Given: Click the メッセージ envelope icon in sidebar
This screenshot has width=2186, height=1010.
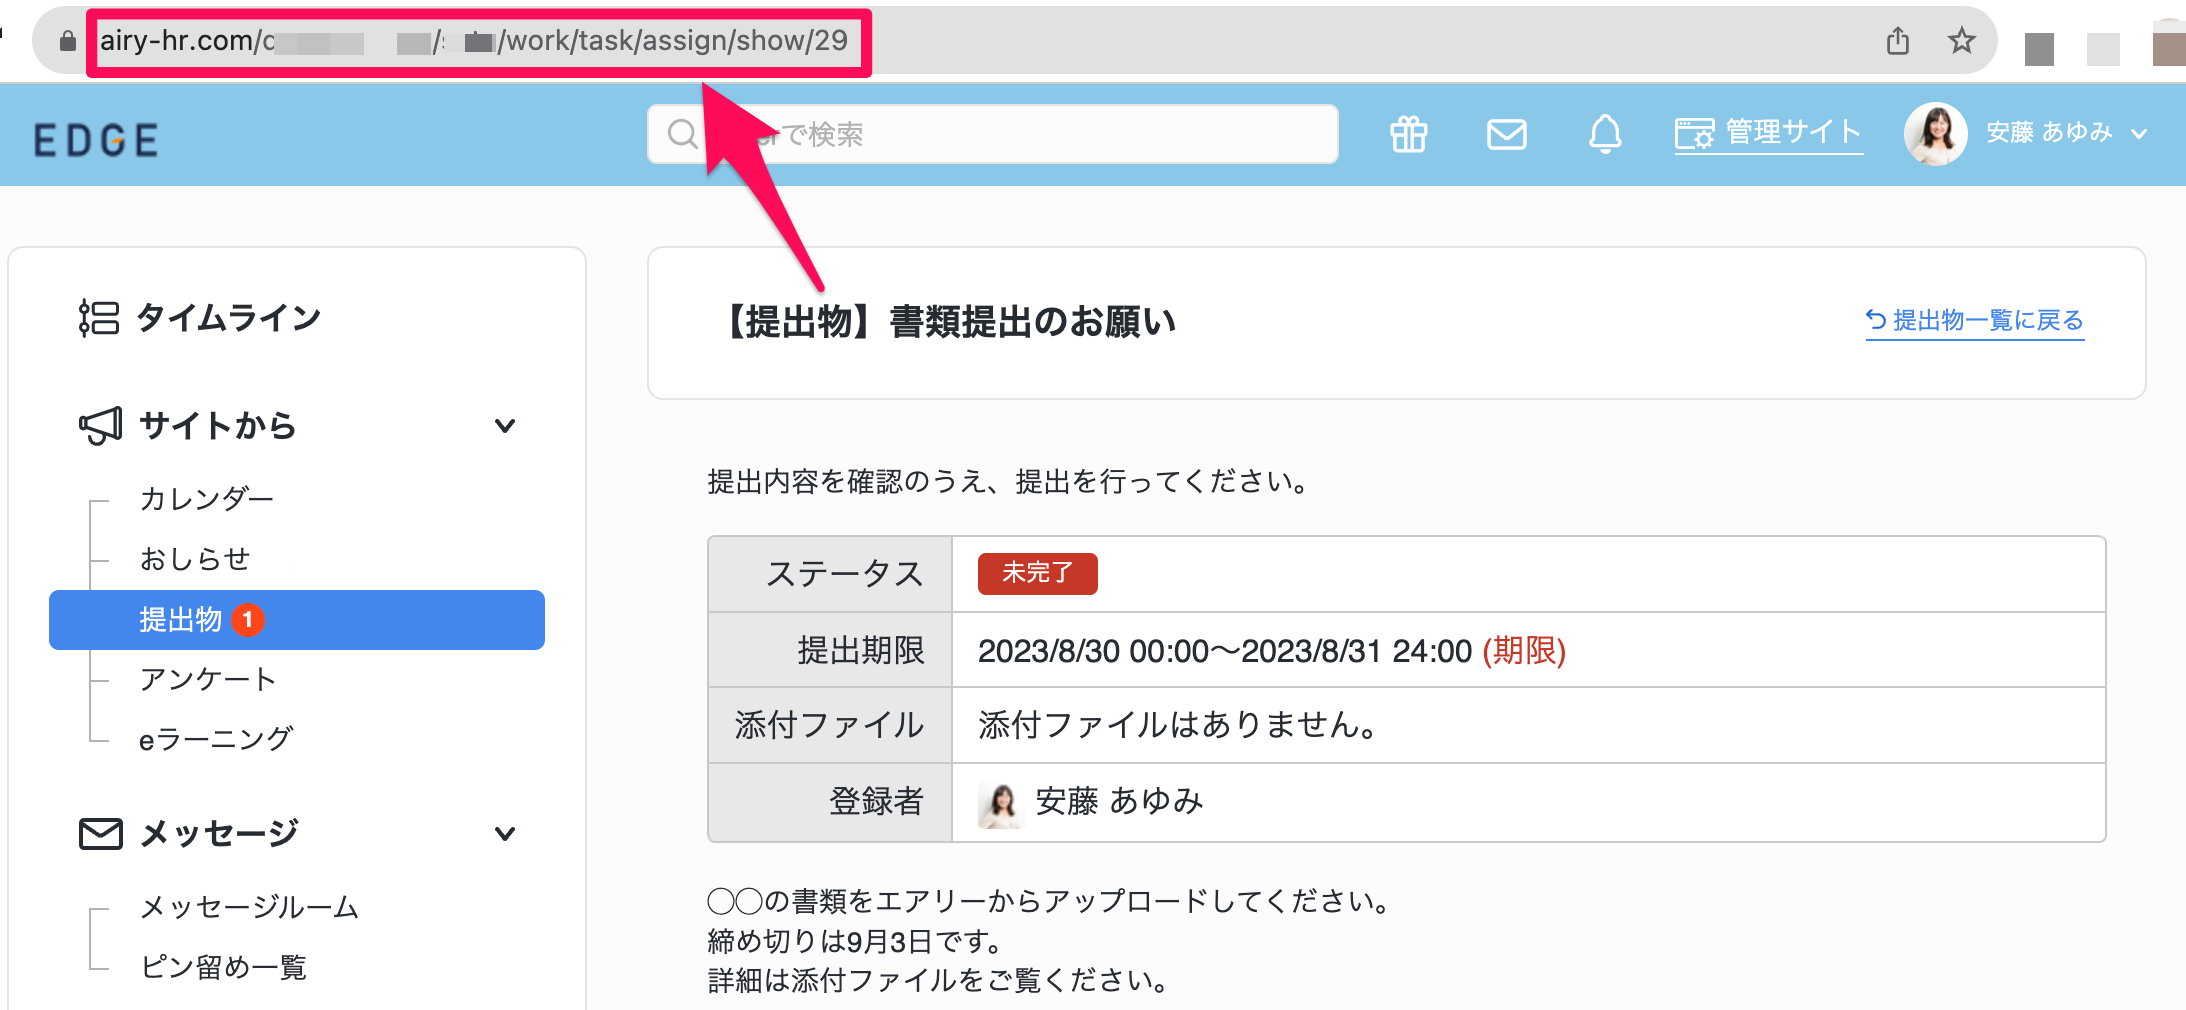Looking at the screenshot, I should (x=101, y=833).
